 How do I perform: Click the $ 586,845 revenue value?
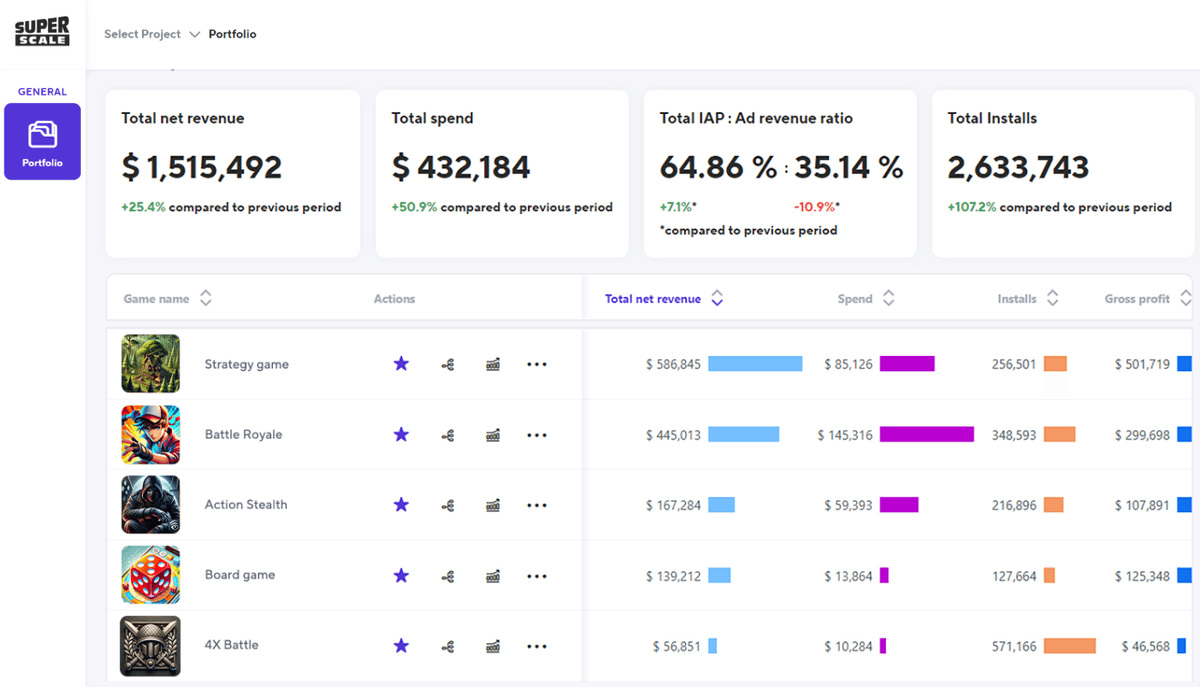coord(673,365)
